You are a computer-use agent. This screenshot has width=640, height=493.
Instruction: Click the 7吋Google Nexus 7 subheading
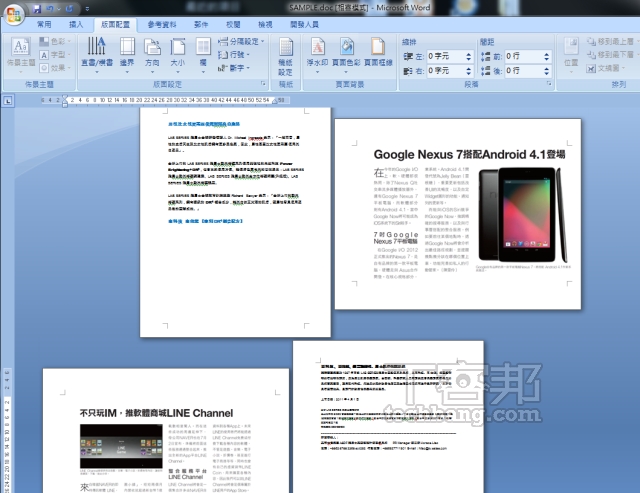(x=396, y=238)
